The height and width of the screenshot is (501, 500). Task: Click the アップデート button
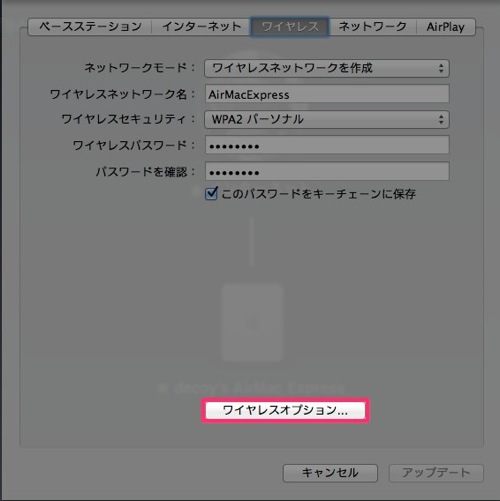[436, 473]
